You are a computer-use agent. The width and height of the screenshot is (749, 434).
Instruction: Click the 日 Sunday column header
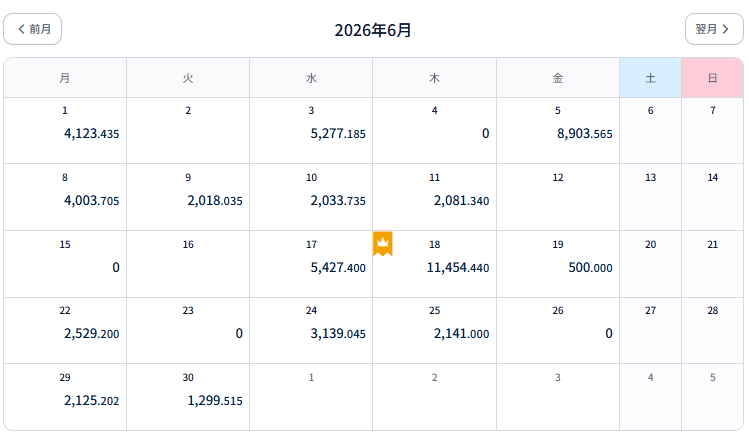(x=712, y=78)
